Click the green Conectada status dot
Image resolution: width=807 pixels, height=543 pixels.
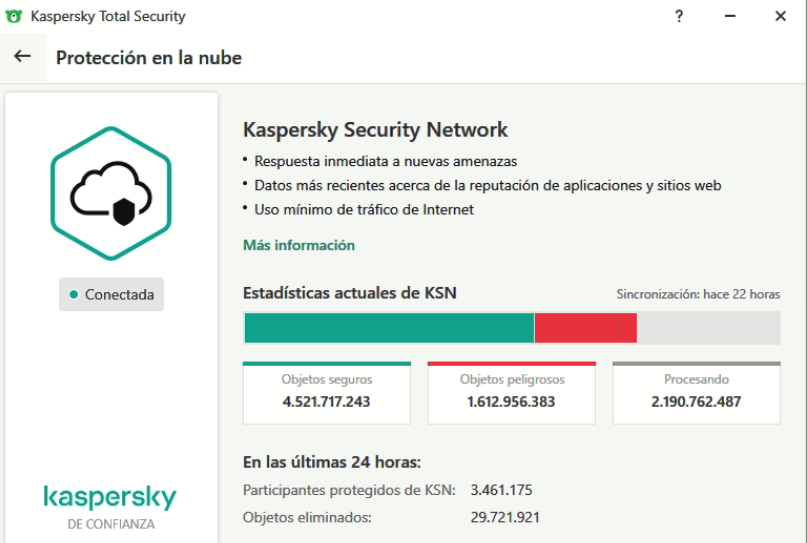tap(74, 295)
